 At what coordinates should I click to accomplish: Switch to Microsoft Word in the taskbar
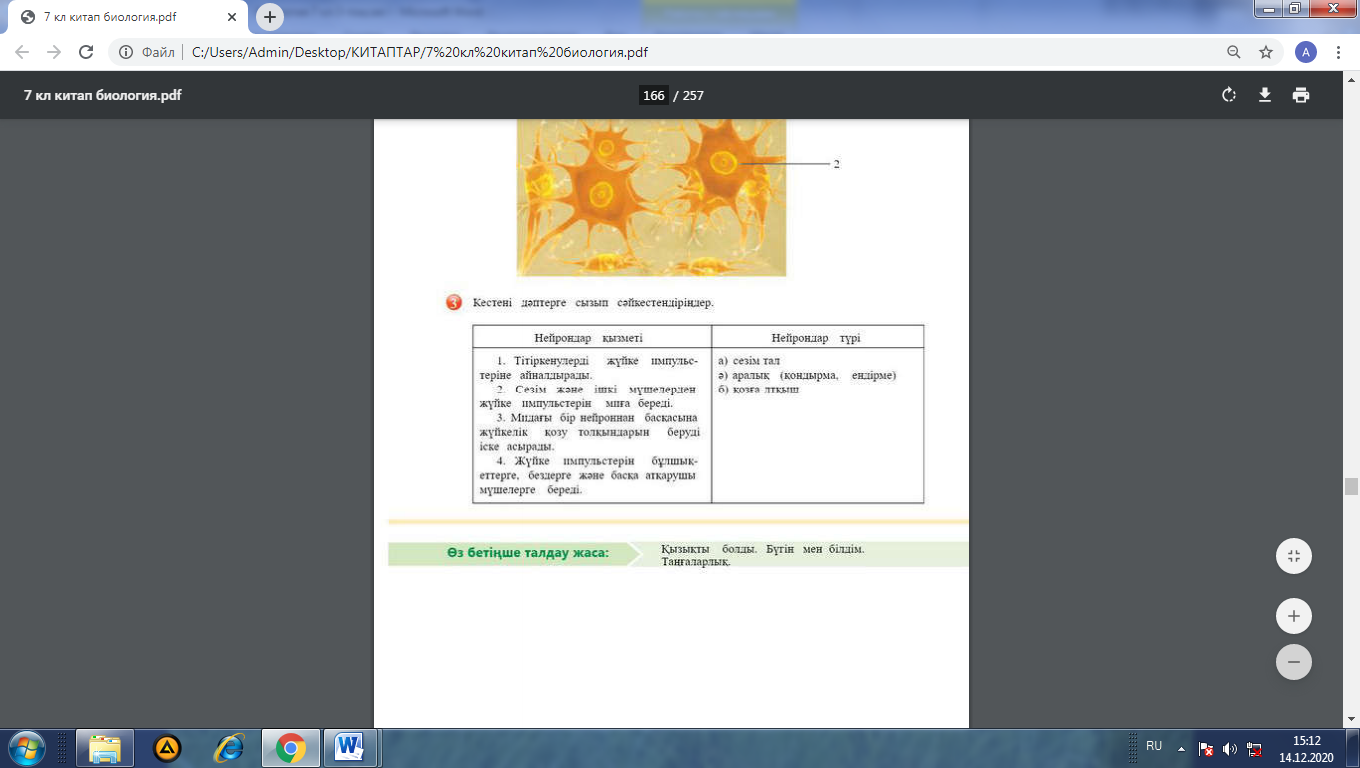pos(350,748)
